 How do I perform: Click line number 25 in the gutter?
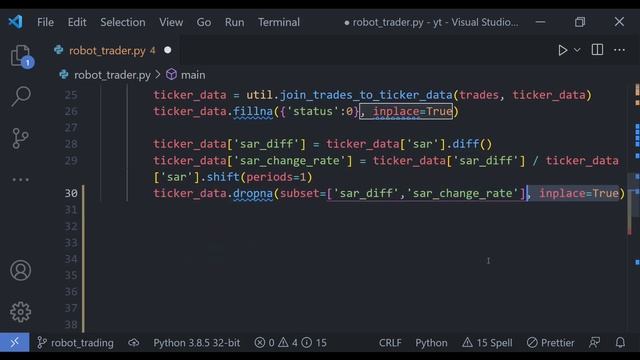pos(71,95)
